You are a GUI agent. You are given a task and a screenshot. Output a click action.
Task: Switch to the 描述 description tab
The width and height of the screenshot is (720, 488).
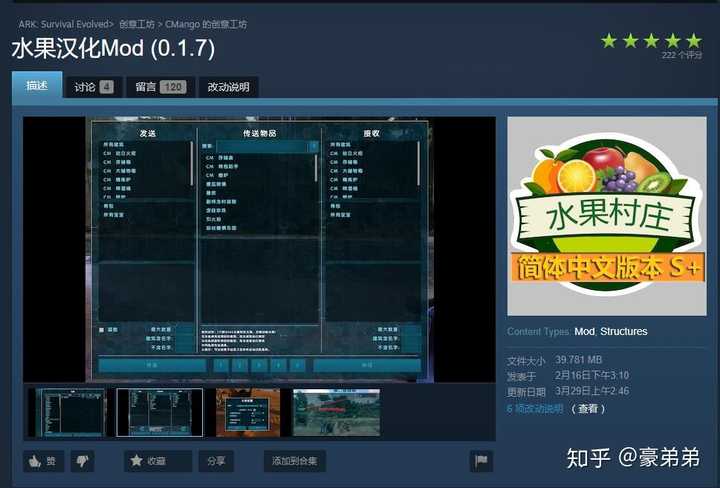tap(37, 85)
